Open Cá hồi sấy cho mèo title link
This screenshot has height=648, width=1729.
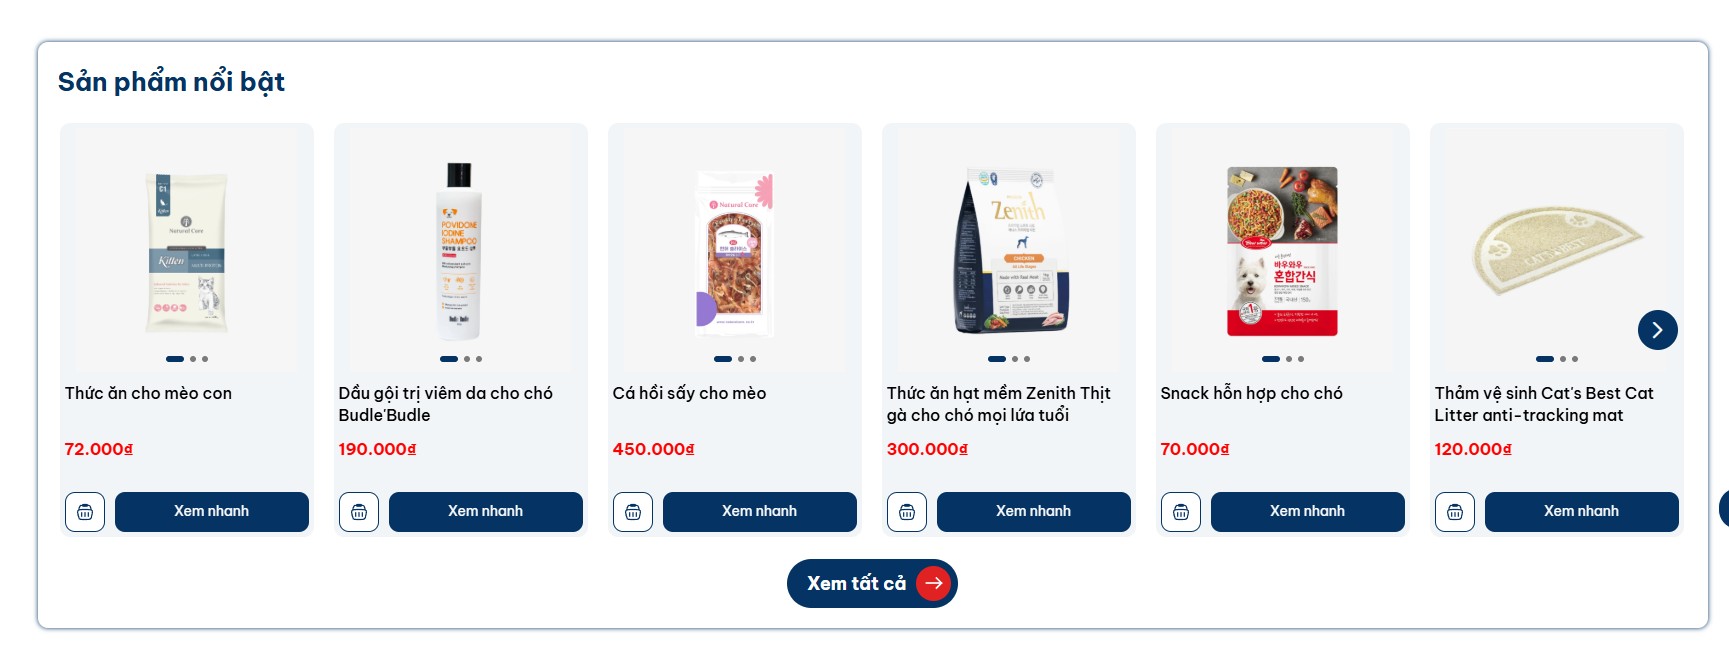[x=690, y=393]
